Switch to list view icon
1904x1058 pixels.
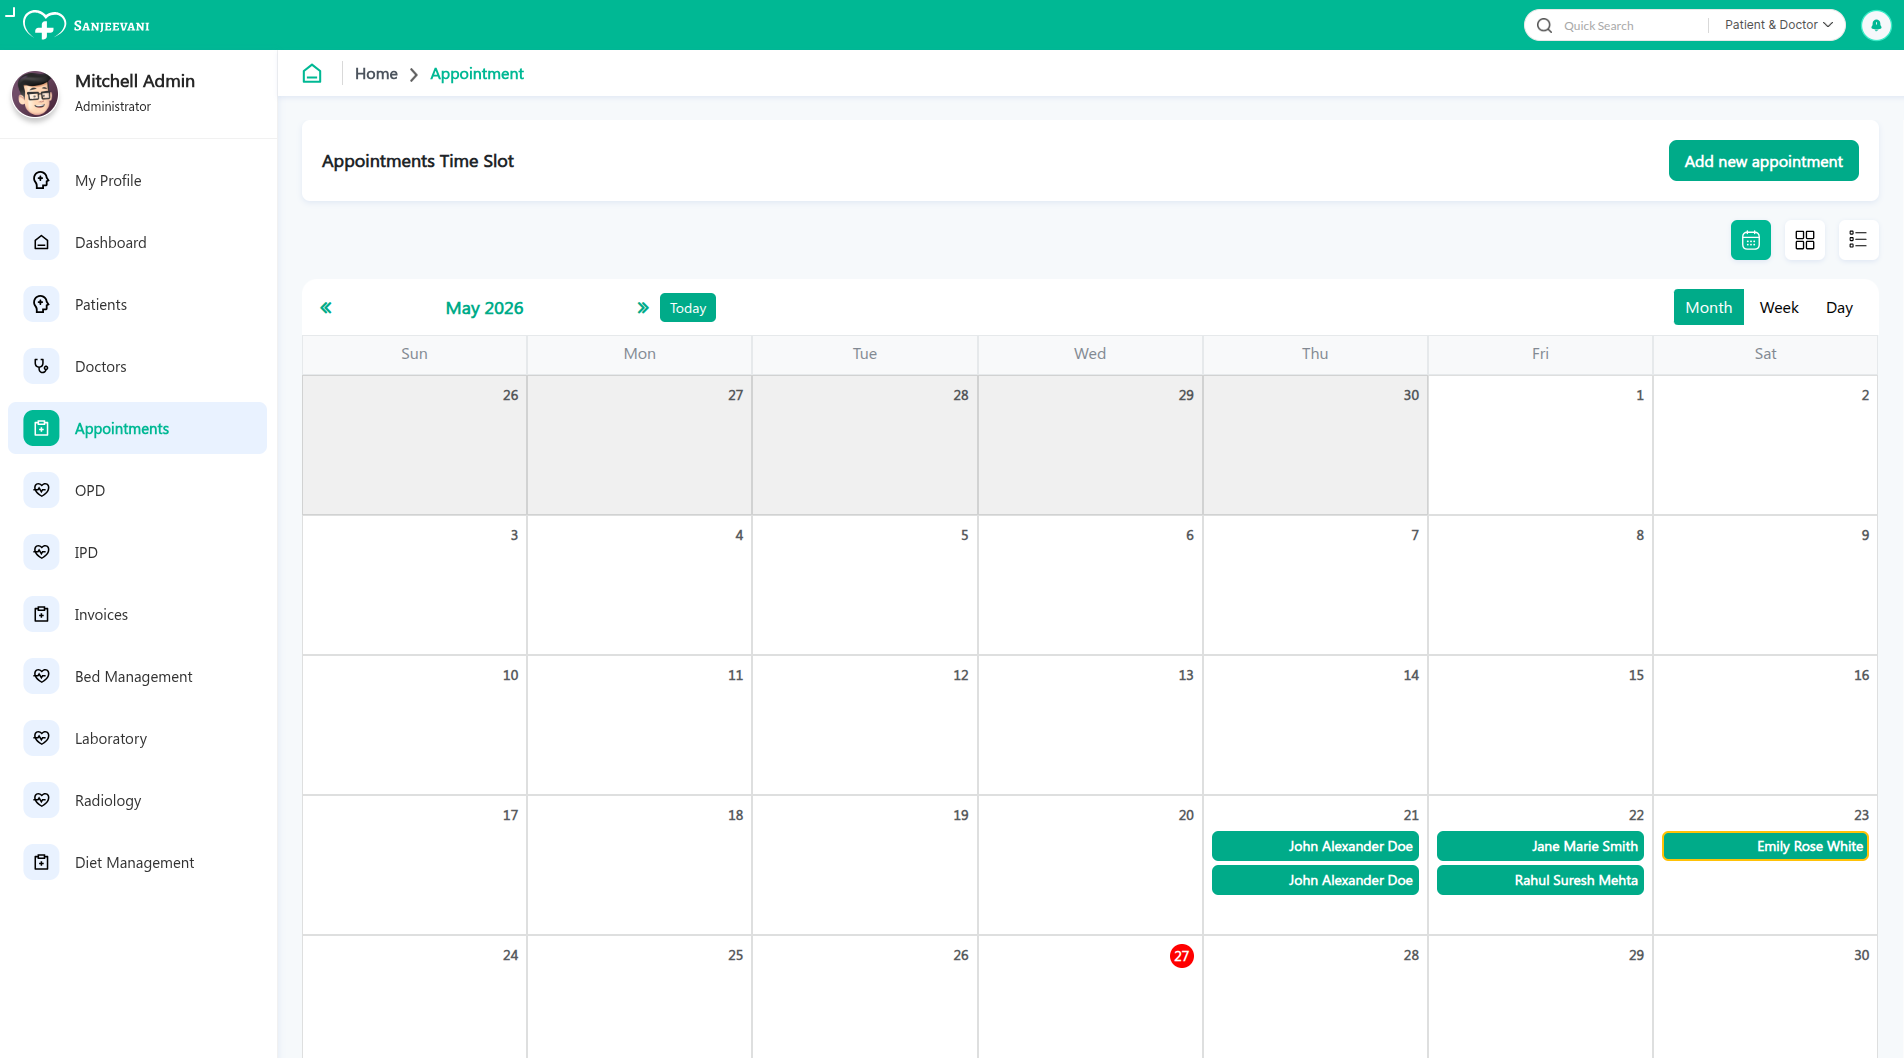pos(1858,240)
